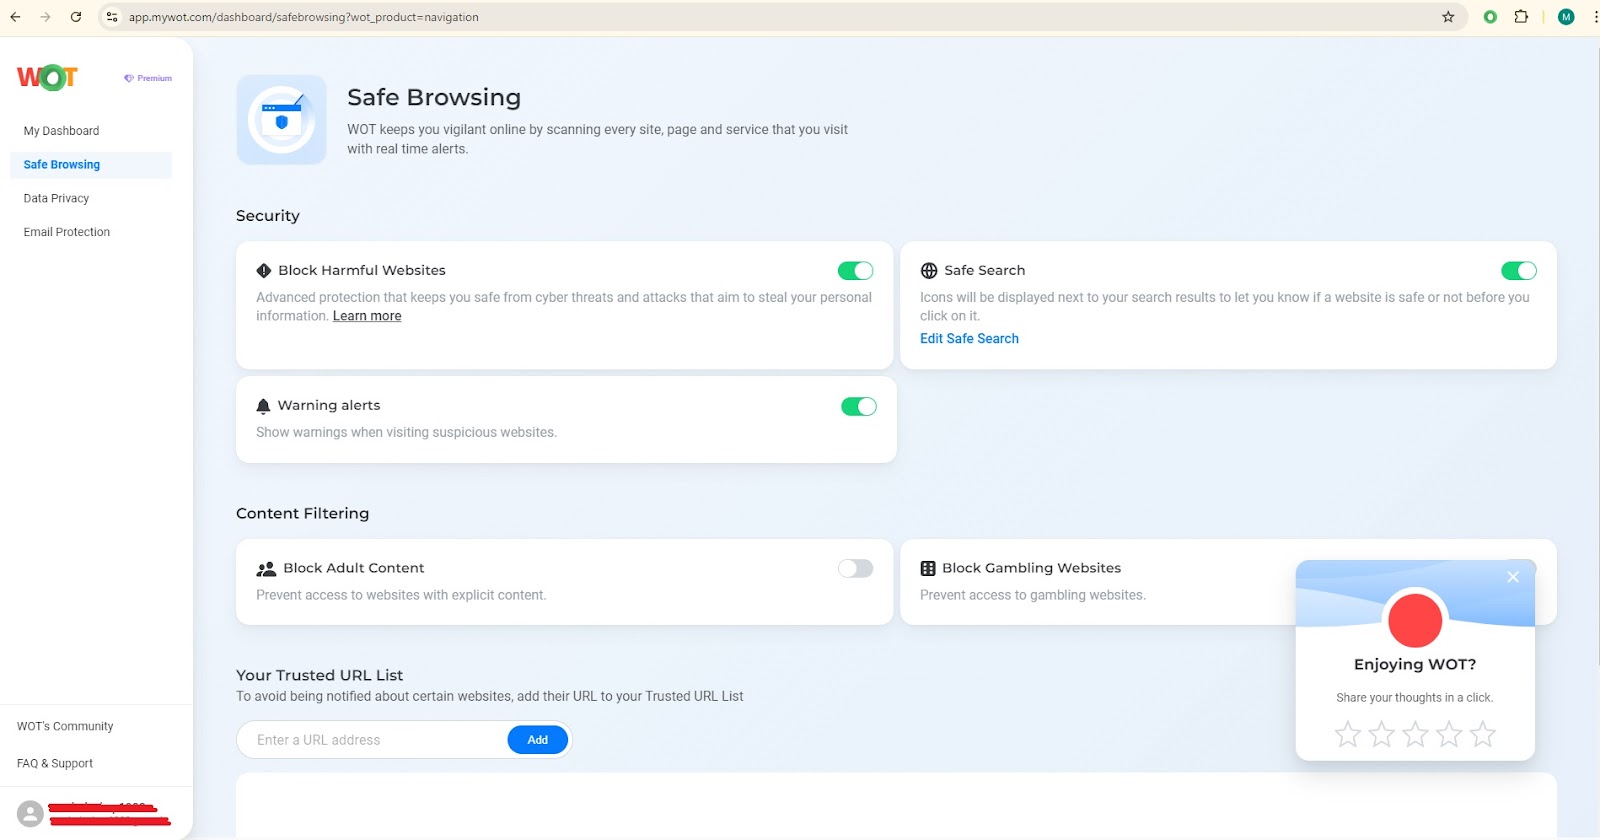
Task: Disable Block Harmful Websites toggle
Action: [856, 271]
